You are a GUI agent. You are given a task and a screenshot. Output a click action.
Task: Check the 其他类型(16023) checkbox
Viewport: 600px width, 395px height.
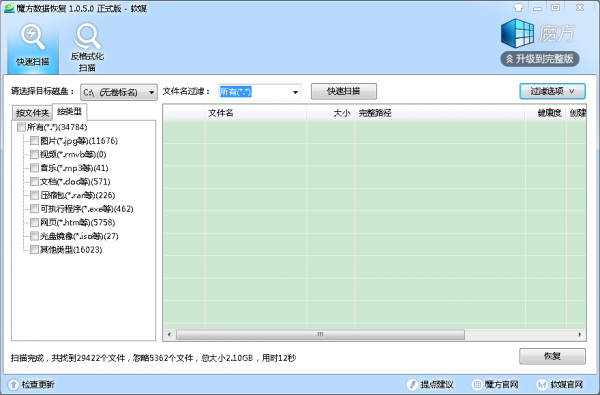pyautogui.click(x=34, y=250)
